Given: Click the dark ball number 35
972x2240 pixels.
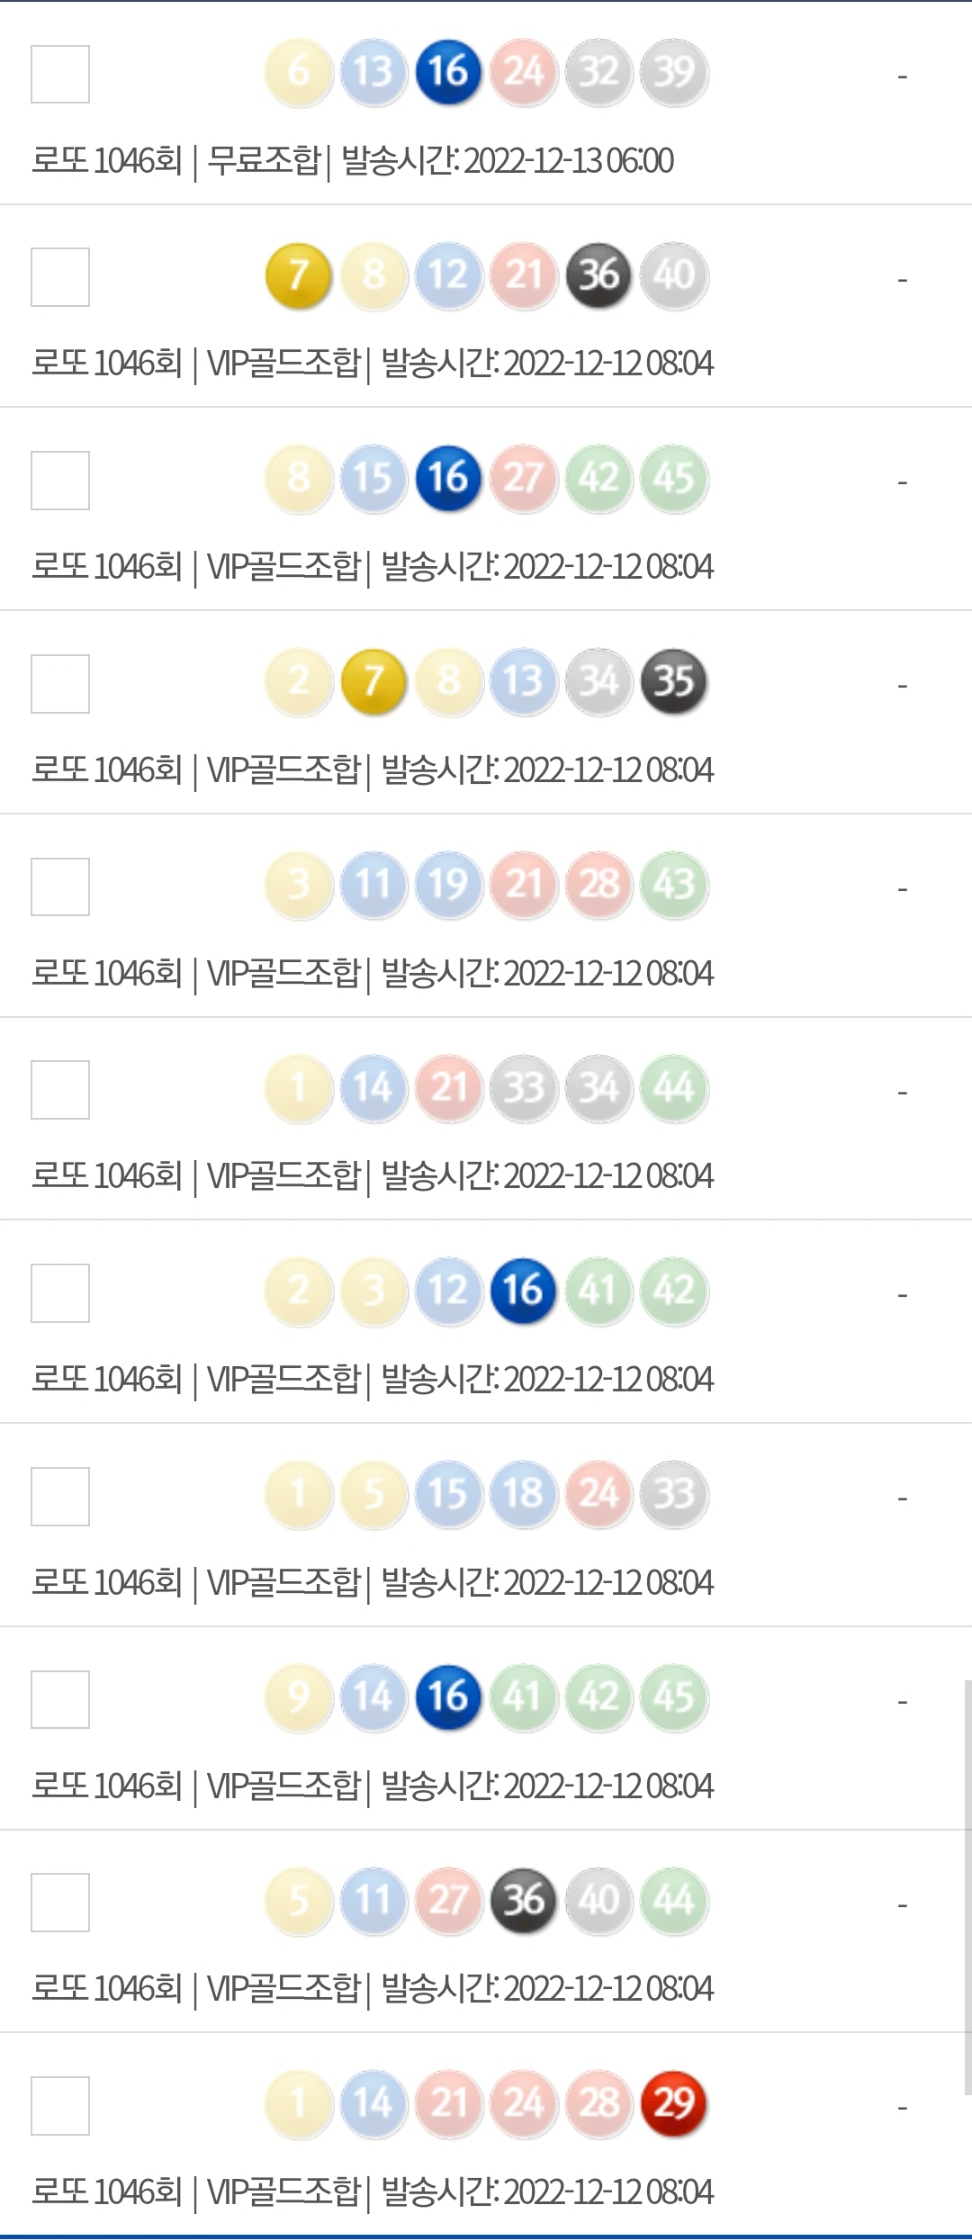Looking at the screenshot, I should [x=673, y=681].
